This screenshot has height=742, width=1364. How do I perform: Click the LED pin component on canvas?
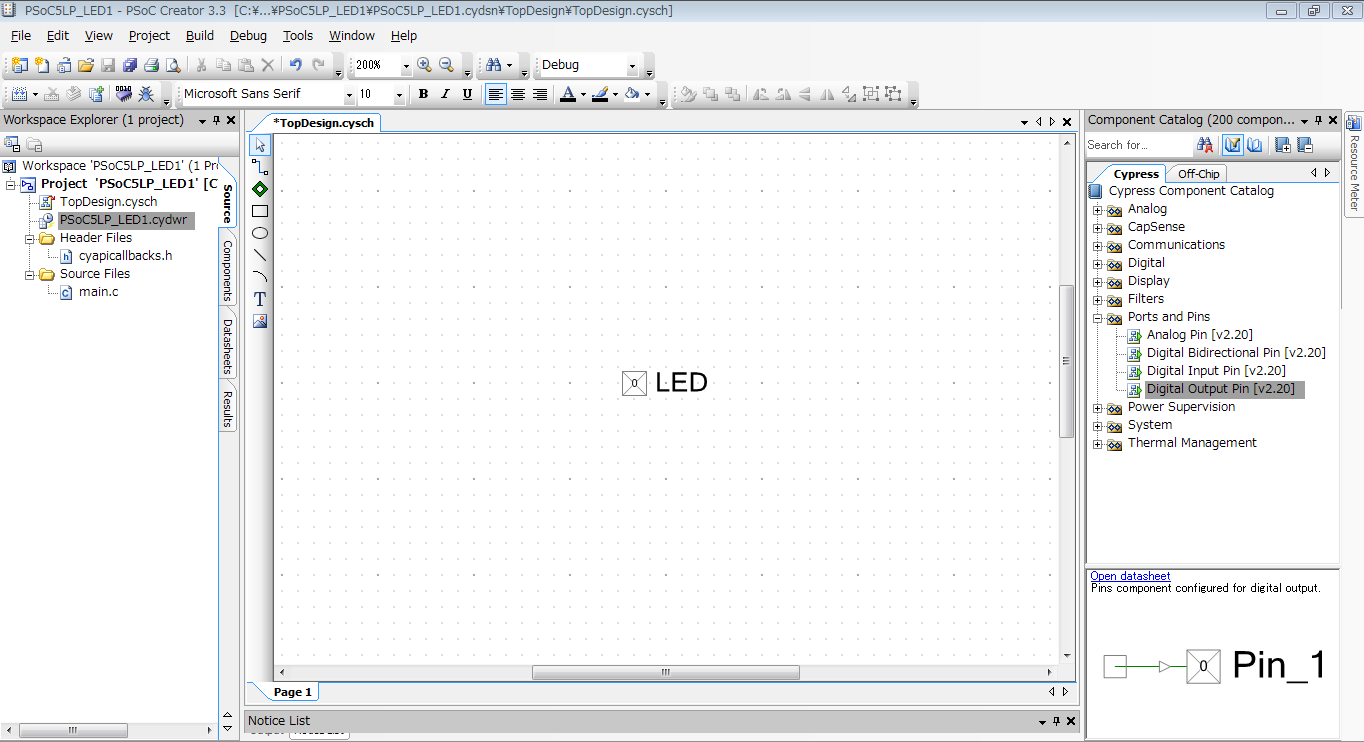pos(634,383)
